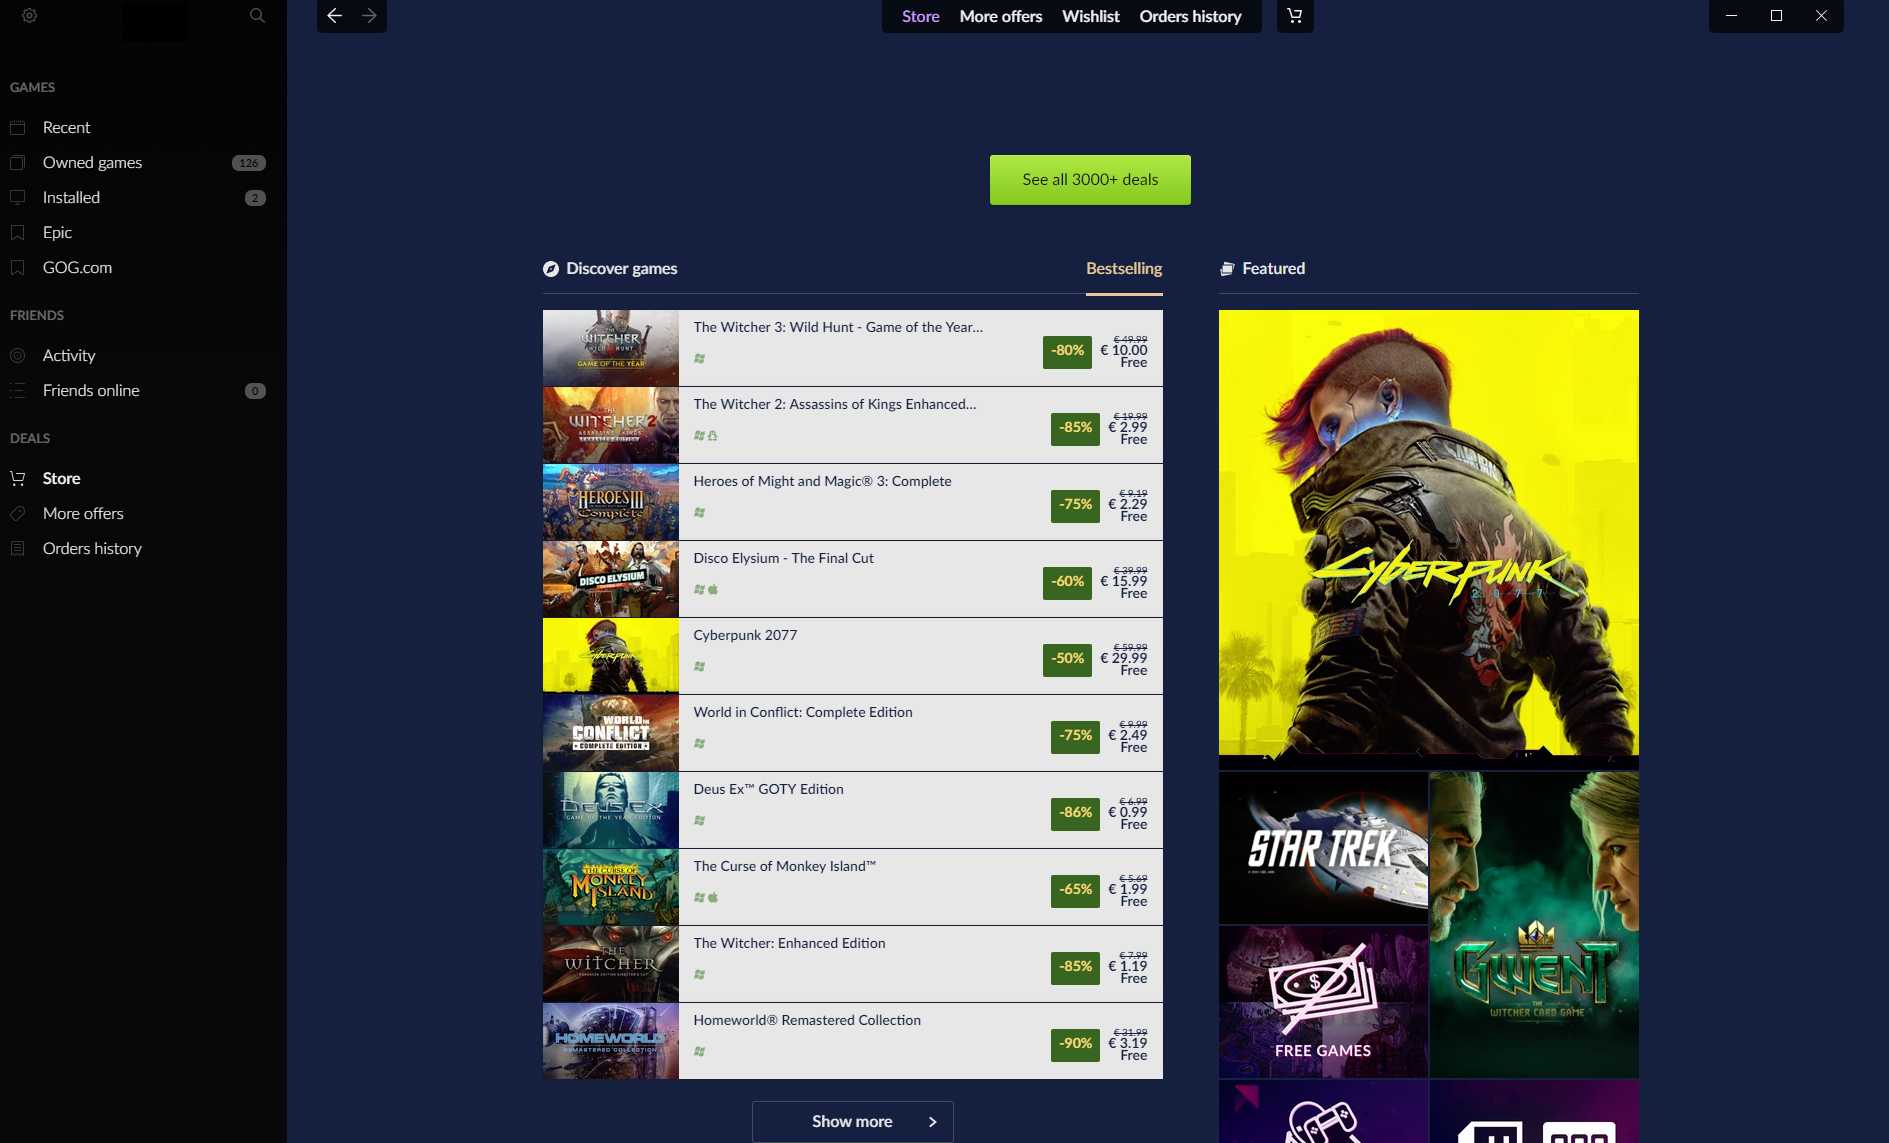
Task: Click Show more button
Action: point(853,1122)
